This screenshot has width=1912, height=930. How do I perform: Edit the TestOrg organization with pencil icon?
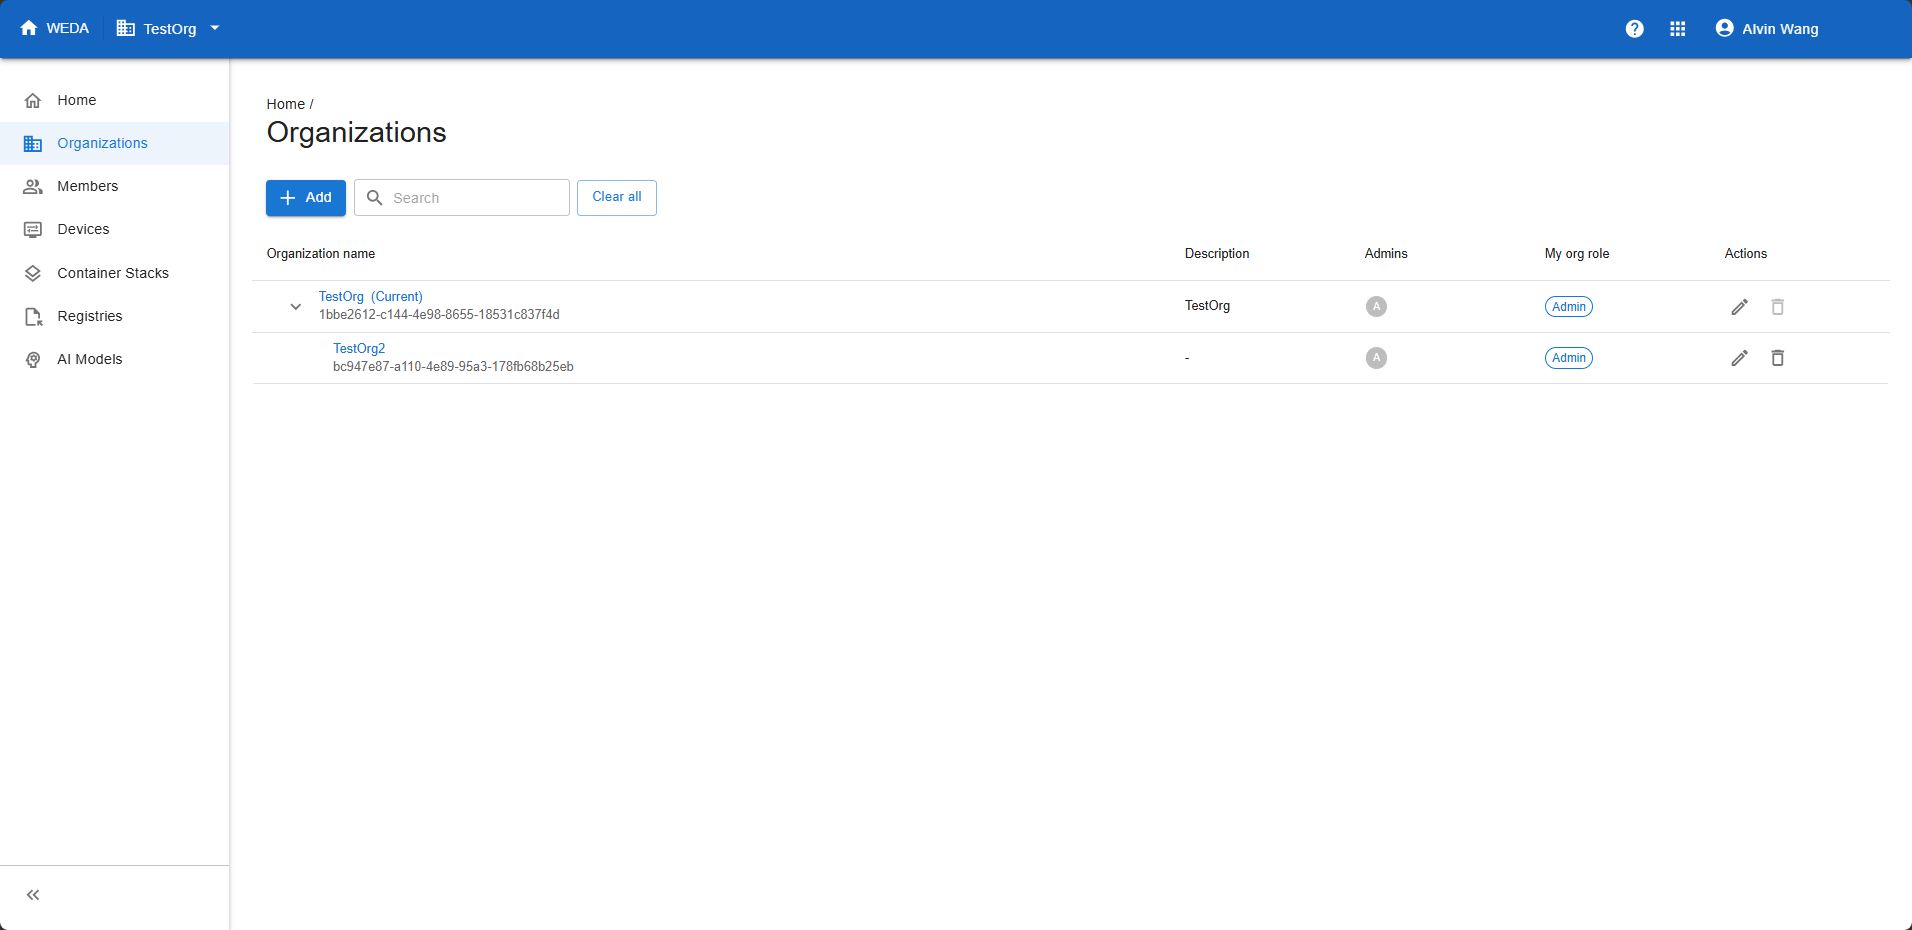click(x=1740, y=307)
